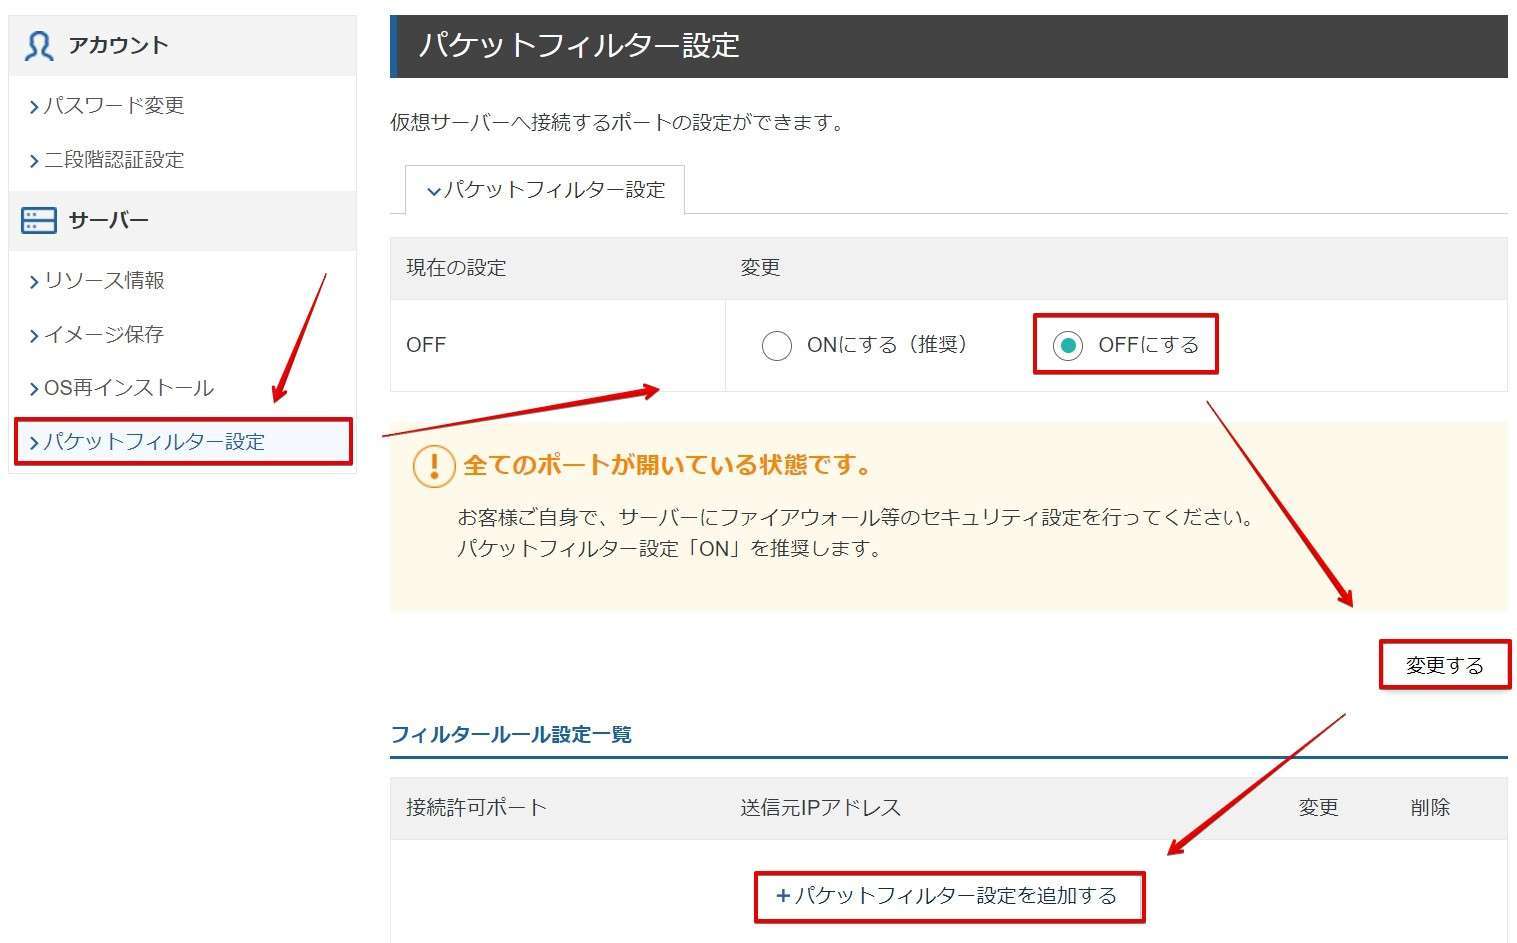The height and width of the screenshot is (943, 1517).
Task: Click the パケットフィルター設定 page title
Action: 579,46
